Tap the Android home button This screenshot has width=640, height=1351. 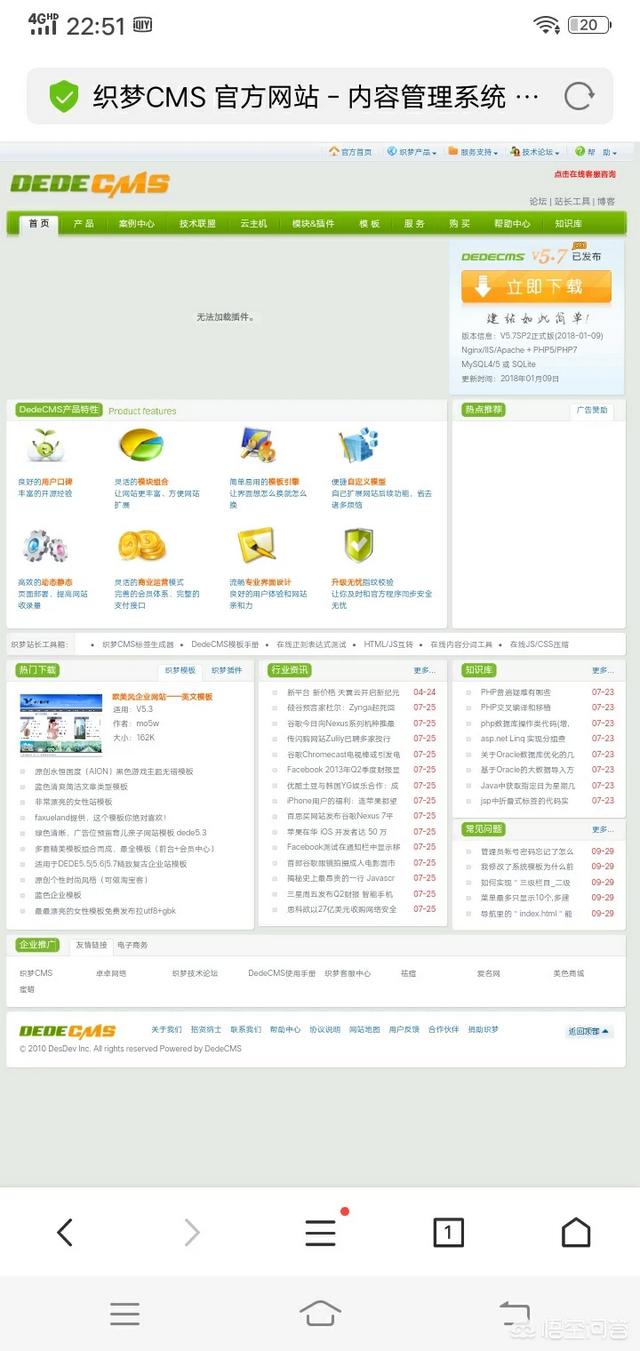pyautogui.click(x=320, y=1313)
